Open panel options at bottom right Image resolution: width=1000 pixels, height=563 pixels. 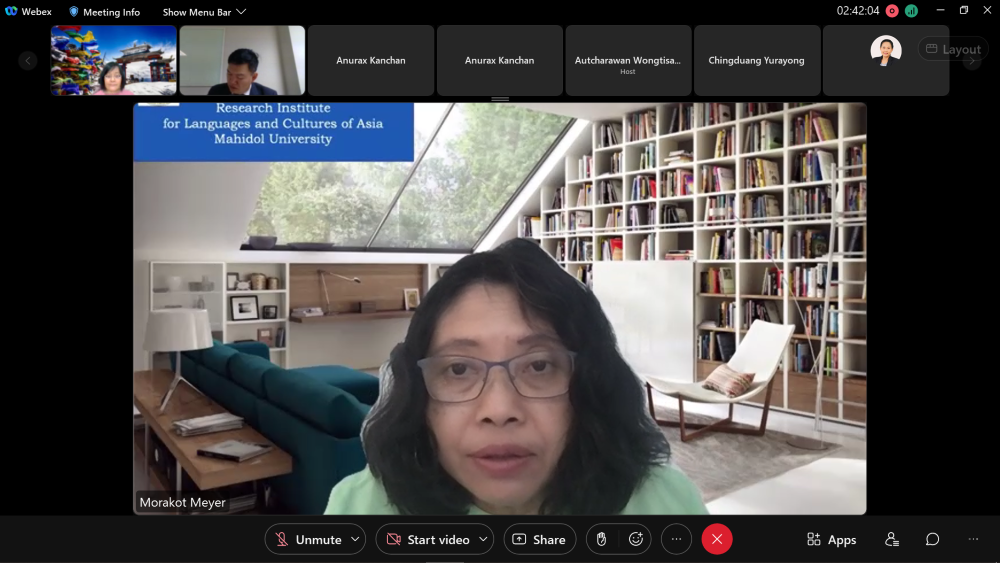point(973,540)
